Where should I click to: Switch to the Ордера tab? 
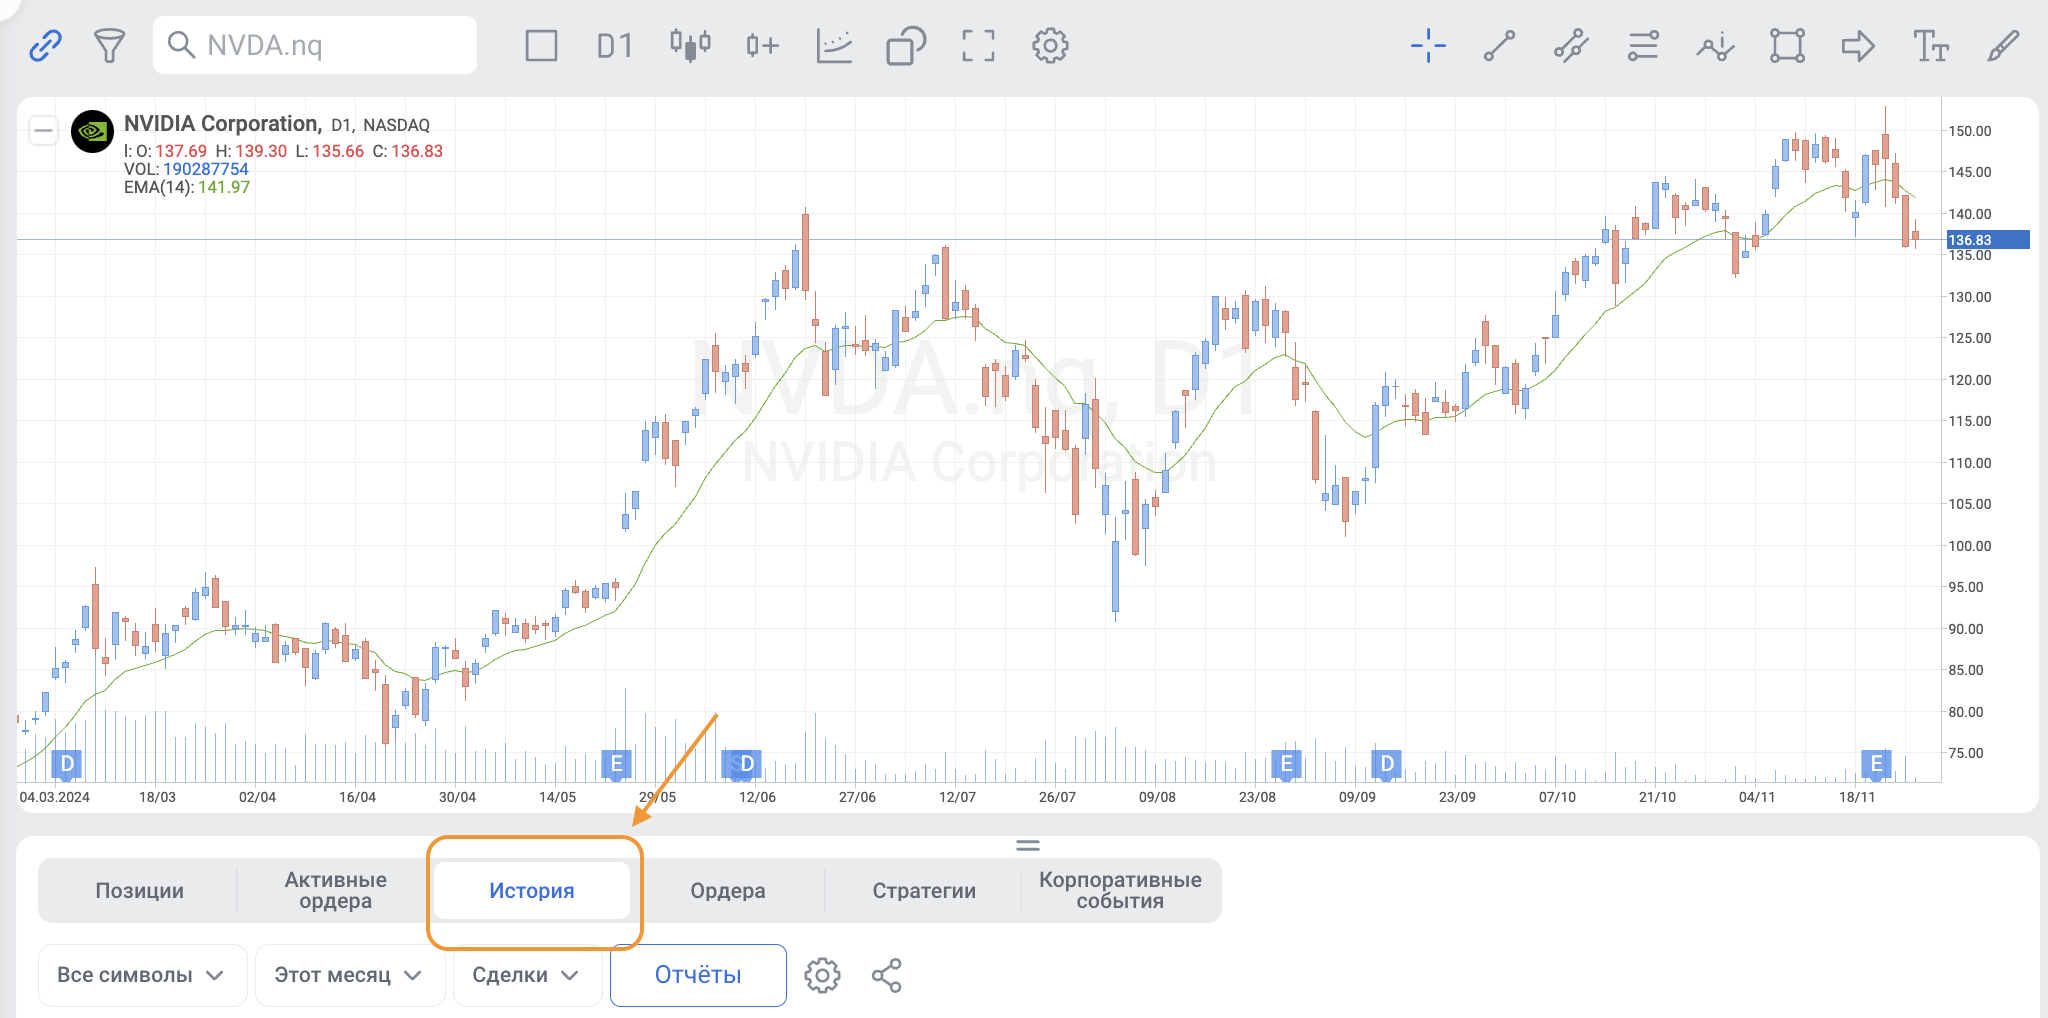[x=728, y=891]
